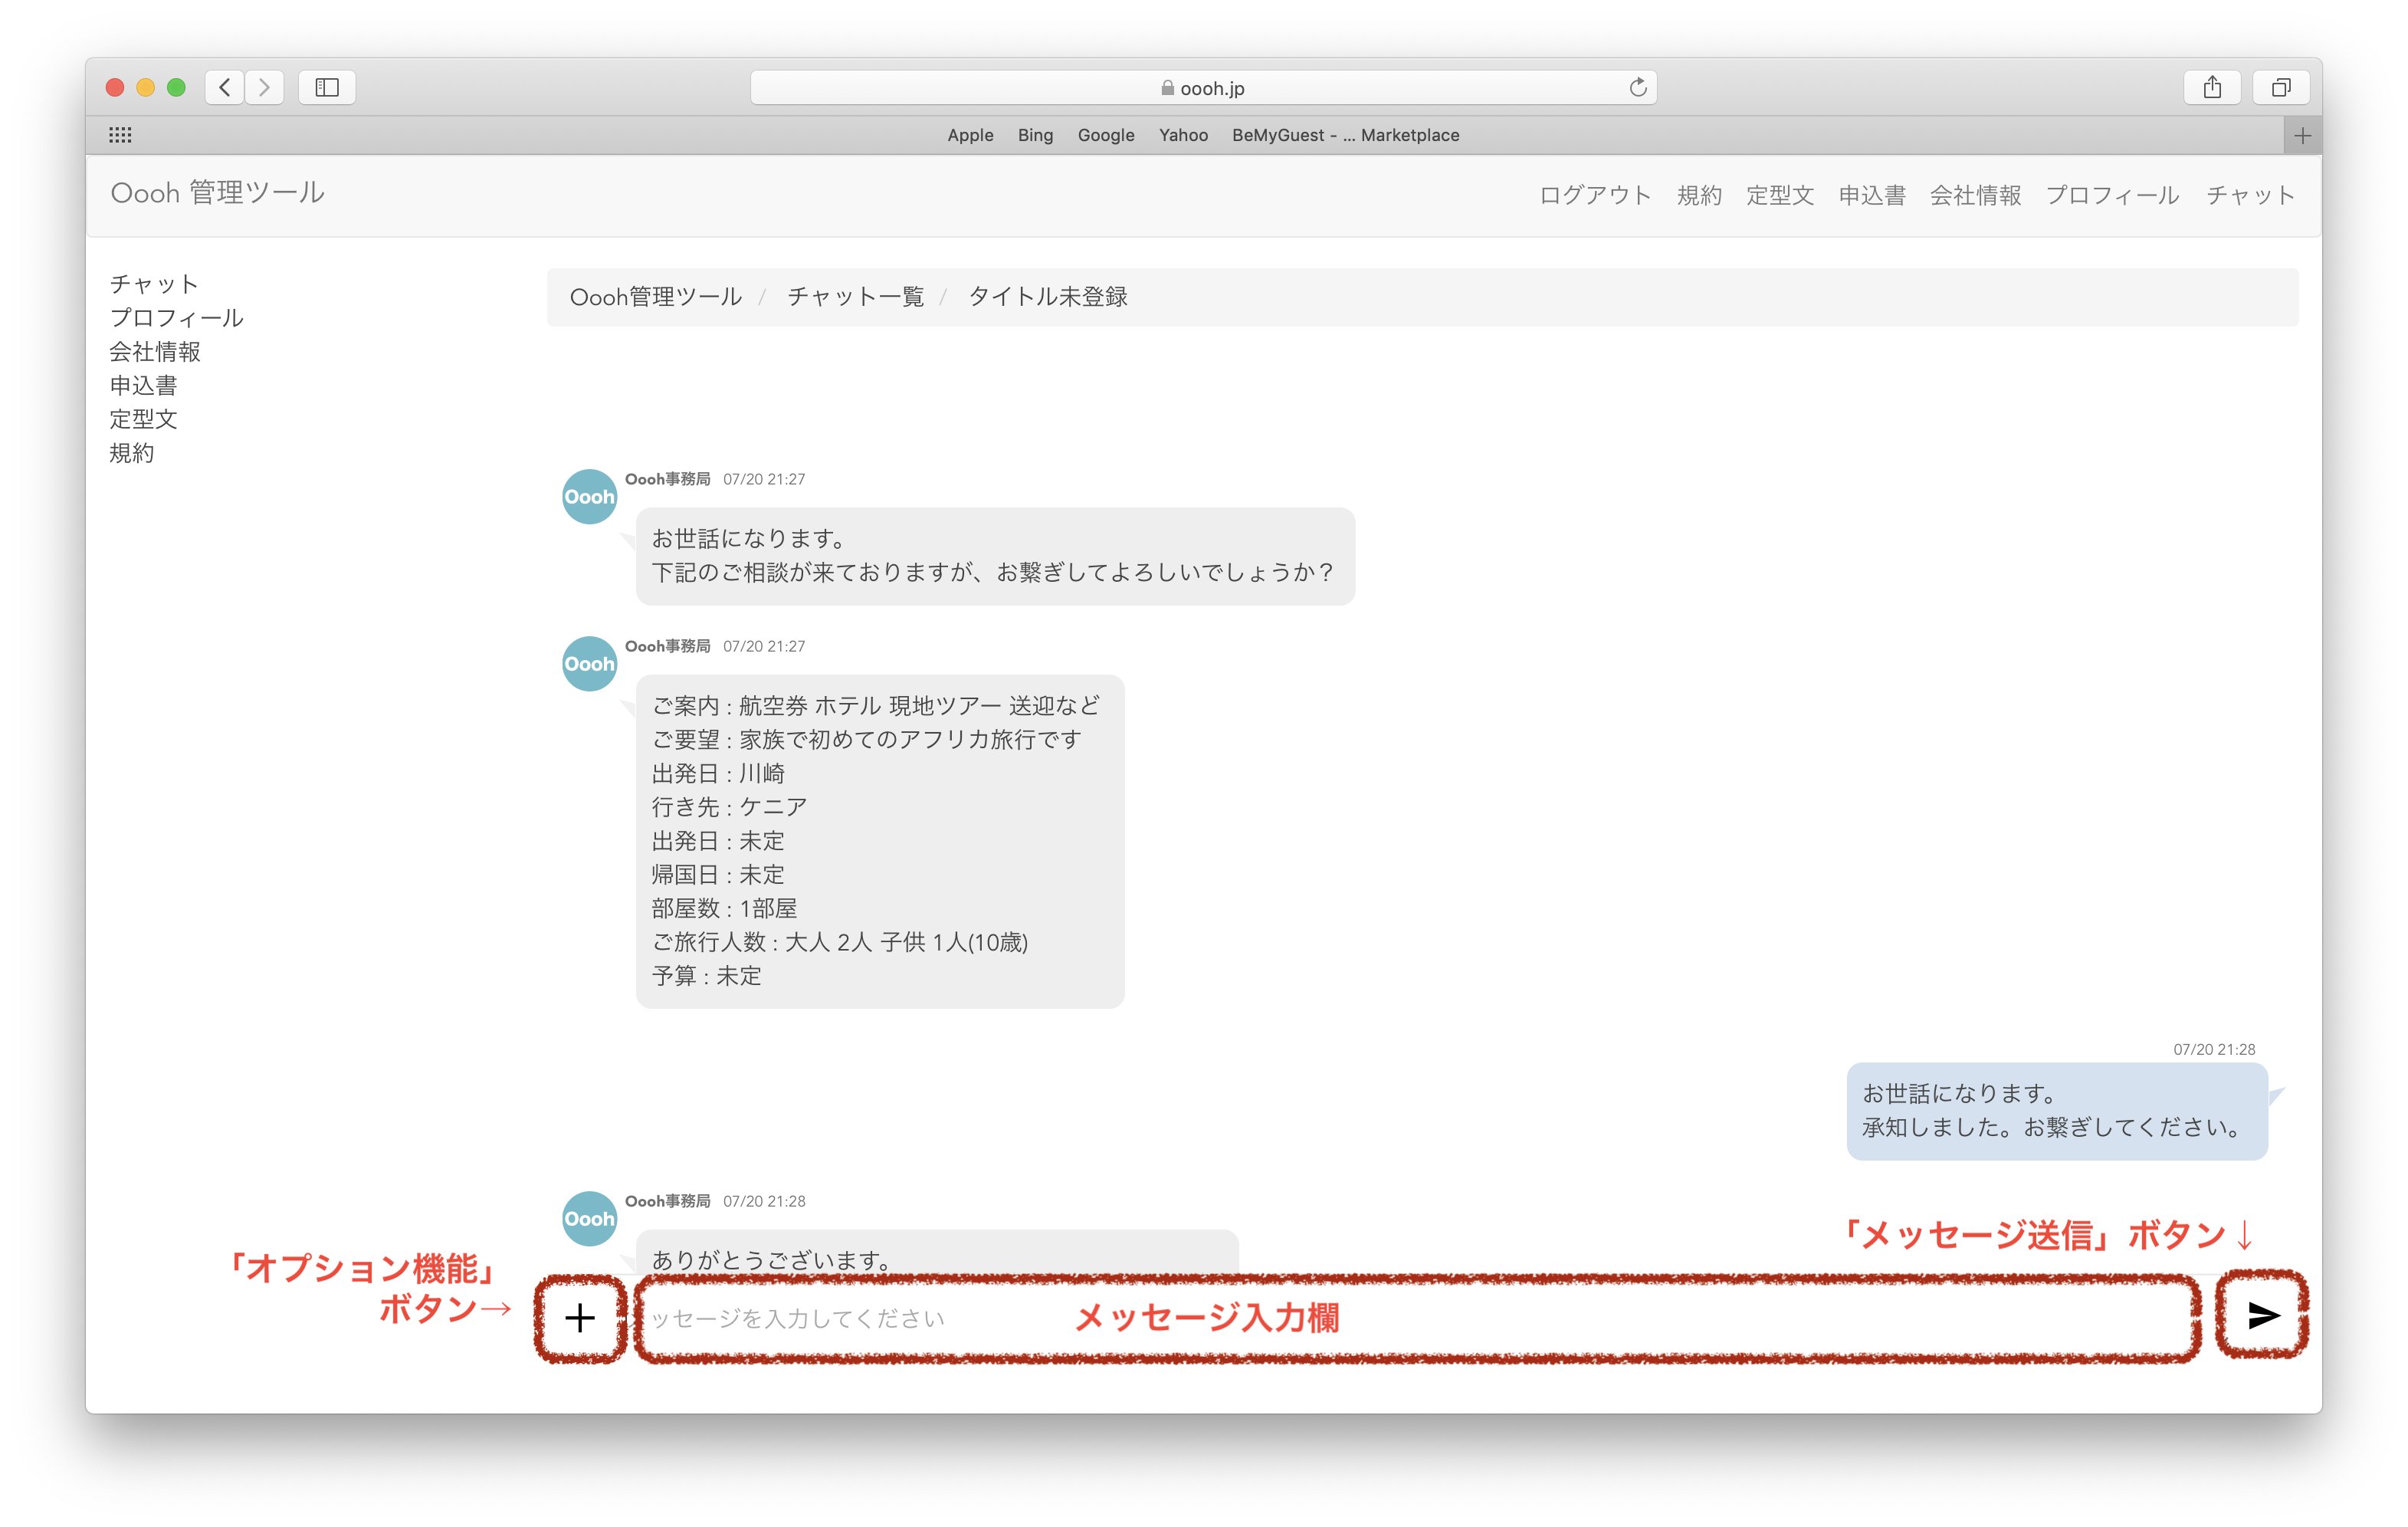The image size is (2408, 1527).
Task: Reload page with refresh icon
Action: (1638, 87)
